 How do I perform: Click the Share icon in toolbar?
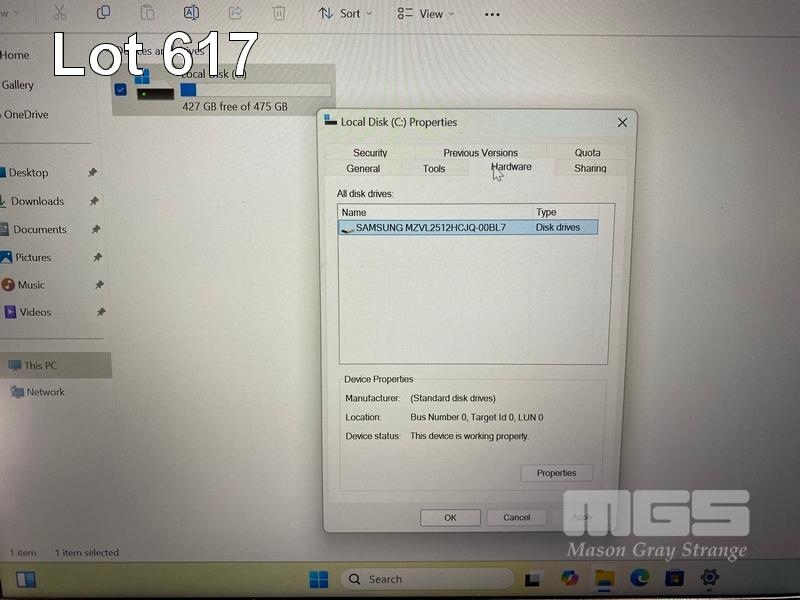point(235,13)
